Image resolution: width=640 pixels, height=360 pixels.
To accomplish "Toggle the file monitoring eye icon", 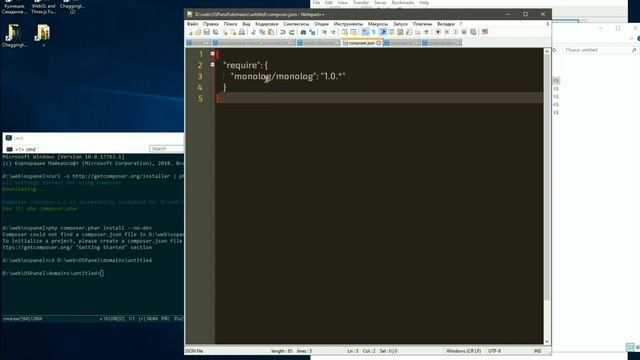I will point(427,32).
